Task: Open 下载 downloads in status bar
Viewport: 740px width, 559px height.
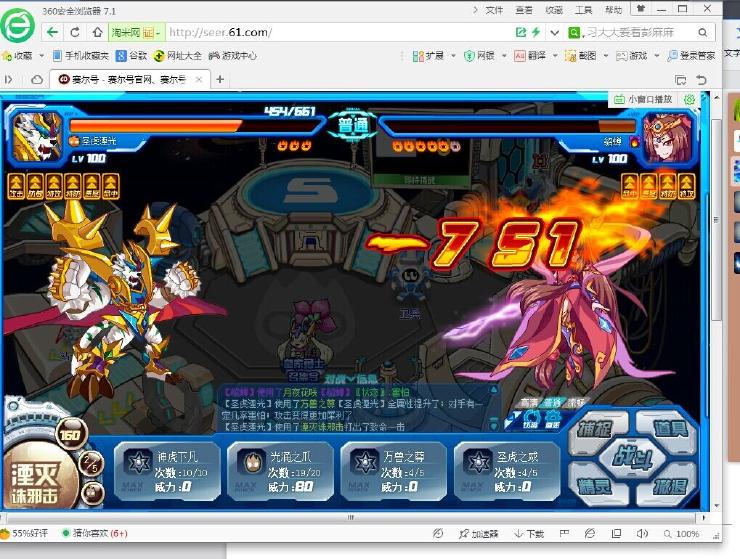Action: tap(529, 534)
